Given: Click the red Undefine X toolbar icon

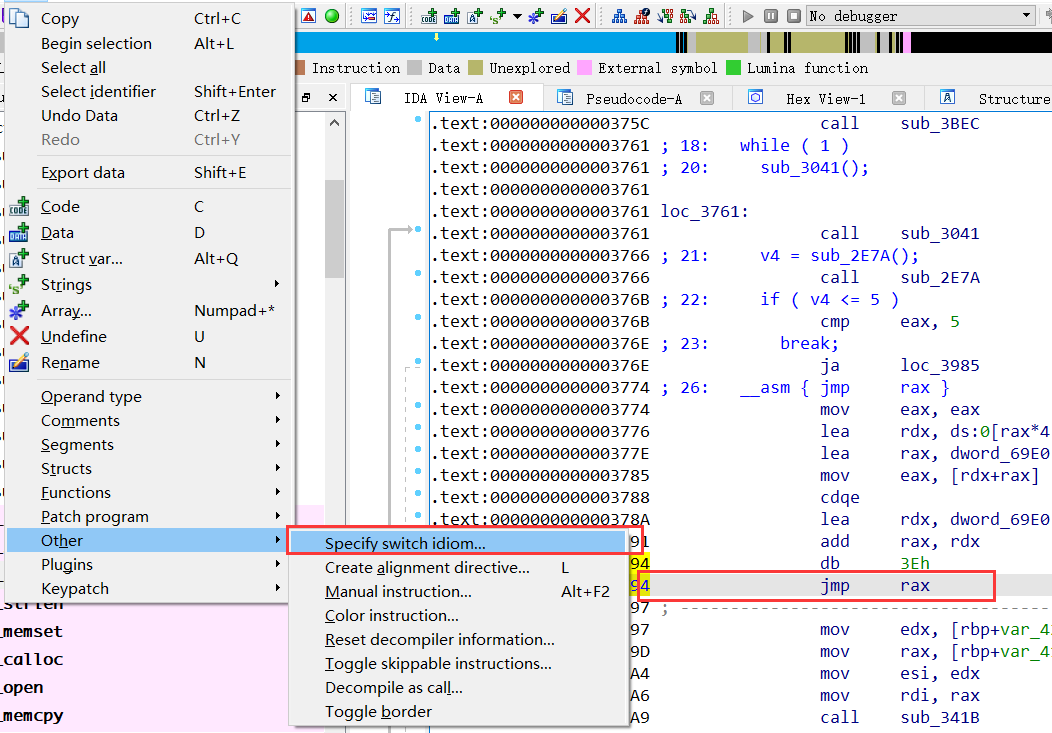Looking at the screenshot, I should pyautogui.click(x=582, y=16).
